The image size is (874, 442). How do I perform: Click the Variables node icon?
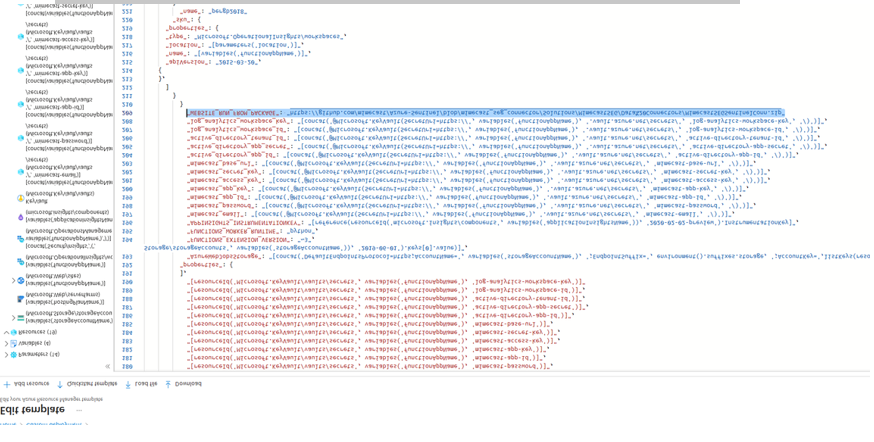[x=13, y=343]
